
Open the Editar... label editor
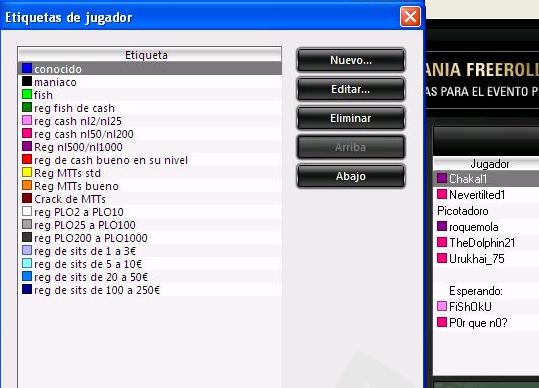point(351,89)
